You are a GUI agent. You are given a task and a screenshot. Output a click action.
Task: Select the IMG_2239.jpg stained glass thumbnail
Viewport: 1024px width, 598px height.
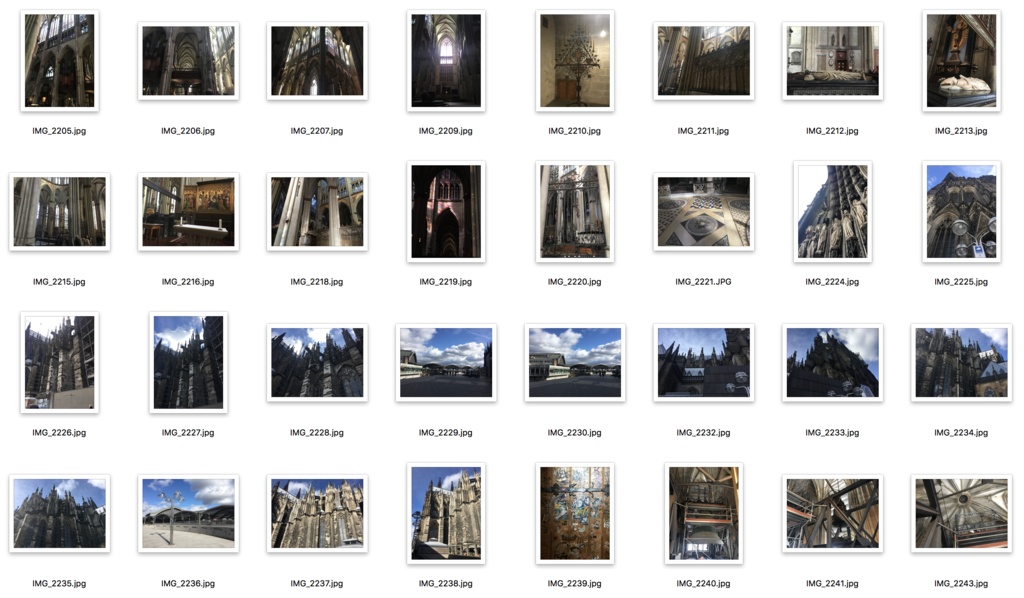pos(575,513)
